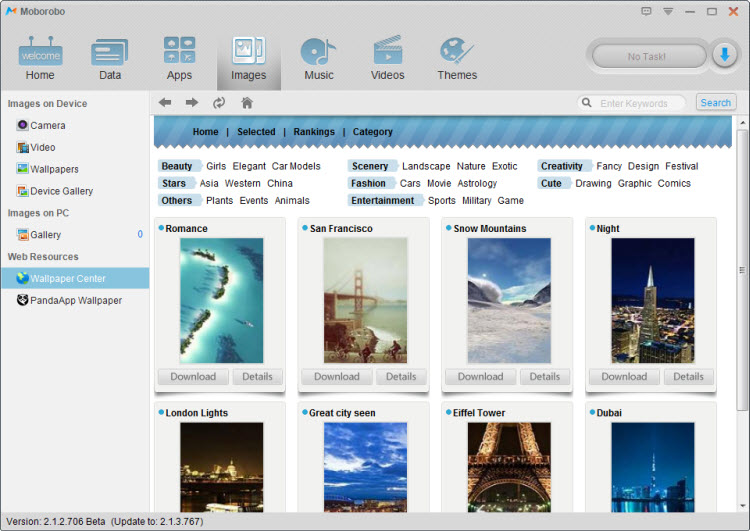Open the Apps section icon
The height and width of the screenshot is (531, 750).
(179, 57)
